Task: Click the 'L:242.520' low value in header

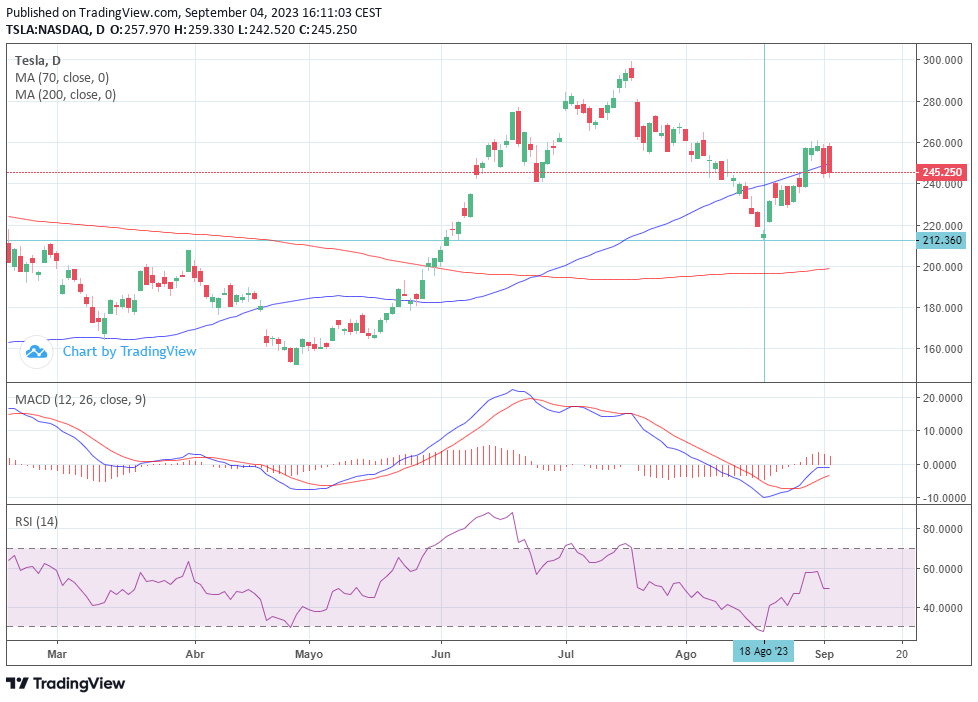Action: pos(266,29)
